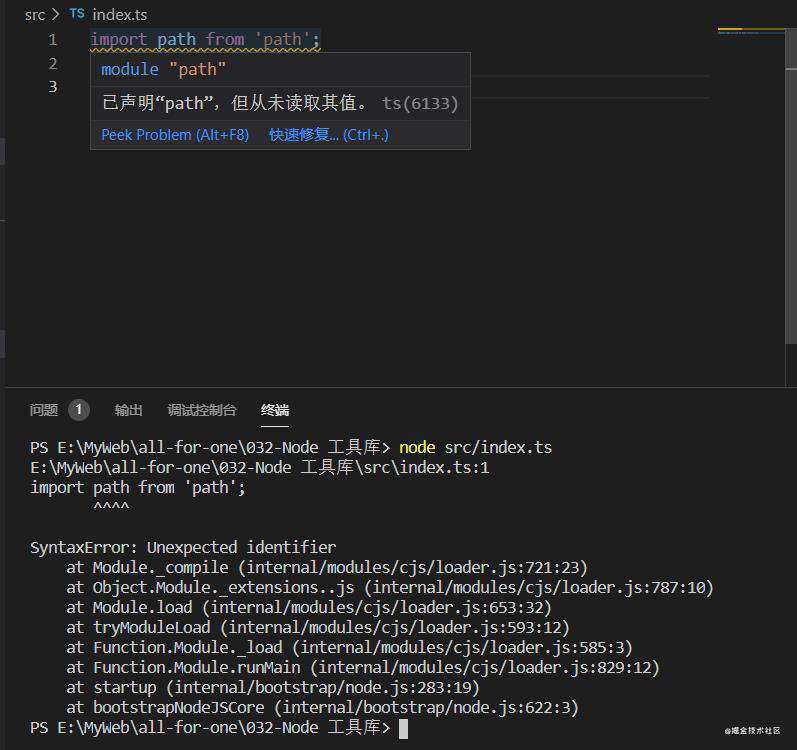Click the SyntaxError: Unexpected identifier line

tap(183, 547)
